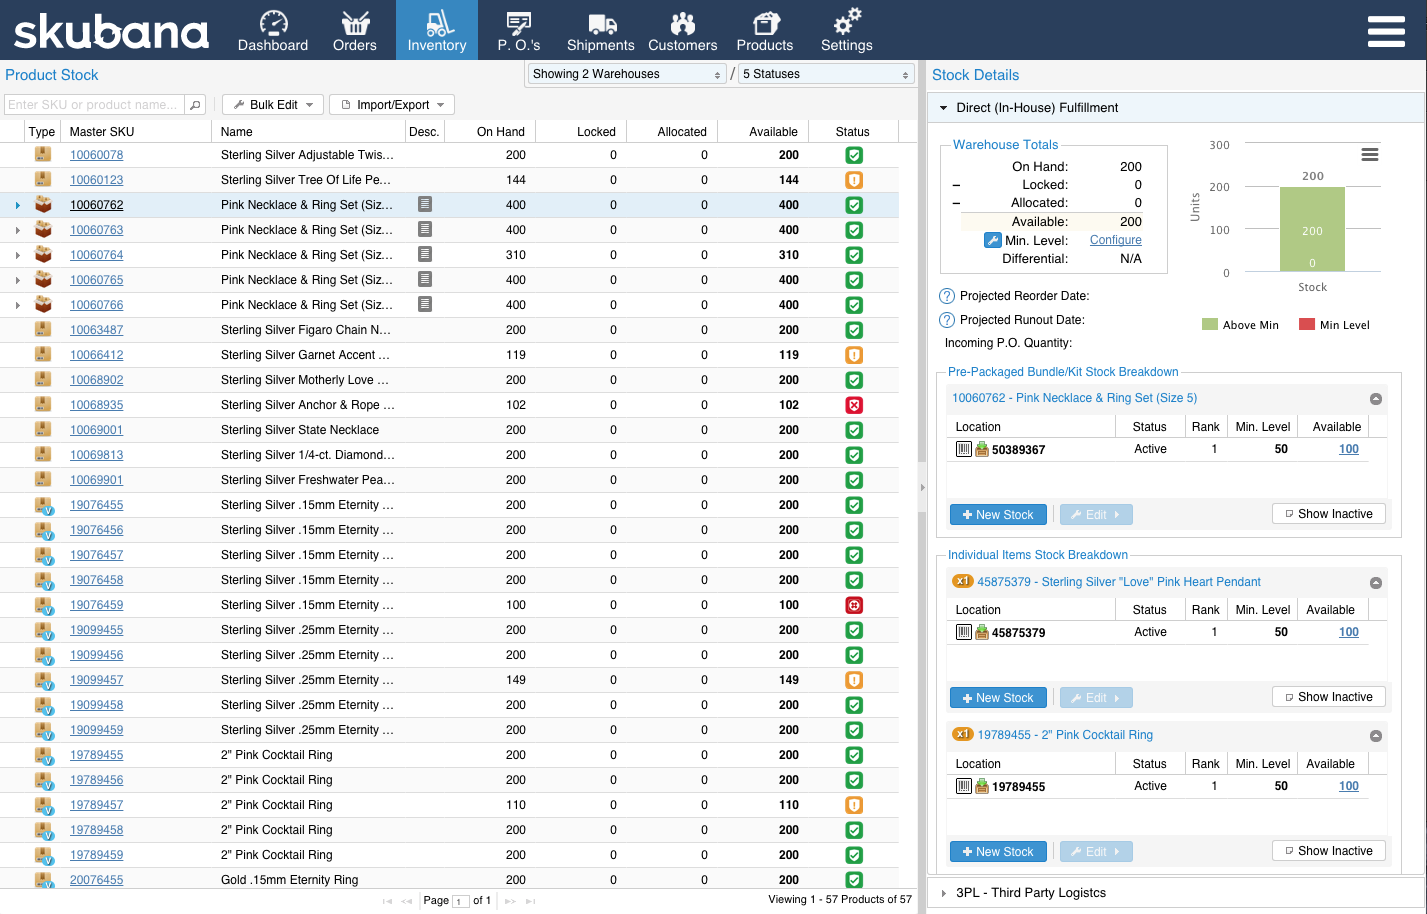1427x914 pixels.
Task: Click the Min. Level wrench icon
Action: pos(993,240)
